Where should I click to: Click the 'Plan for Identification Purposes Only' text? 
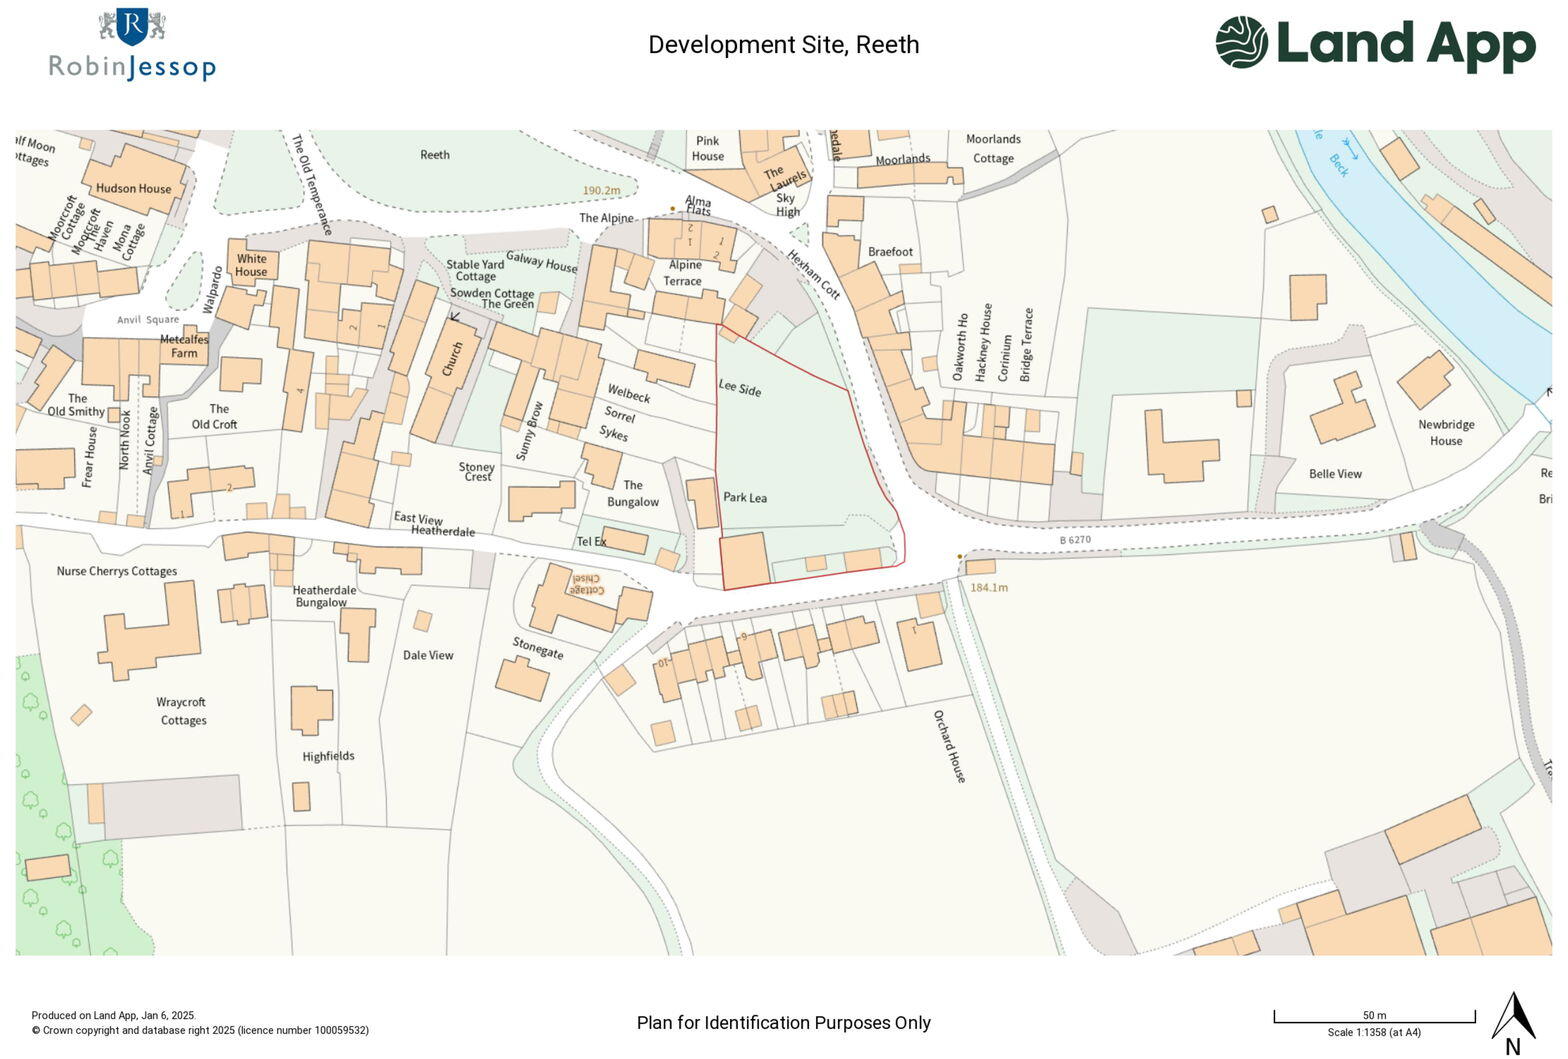(x=783, y=1023)
